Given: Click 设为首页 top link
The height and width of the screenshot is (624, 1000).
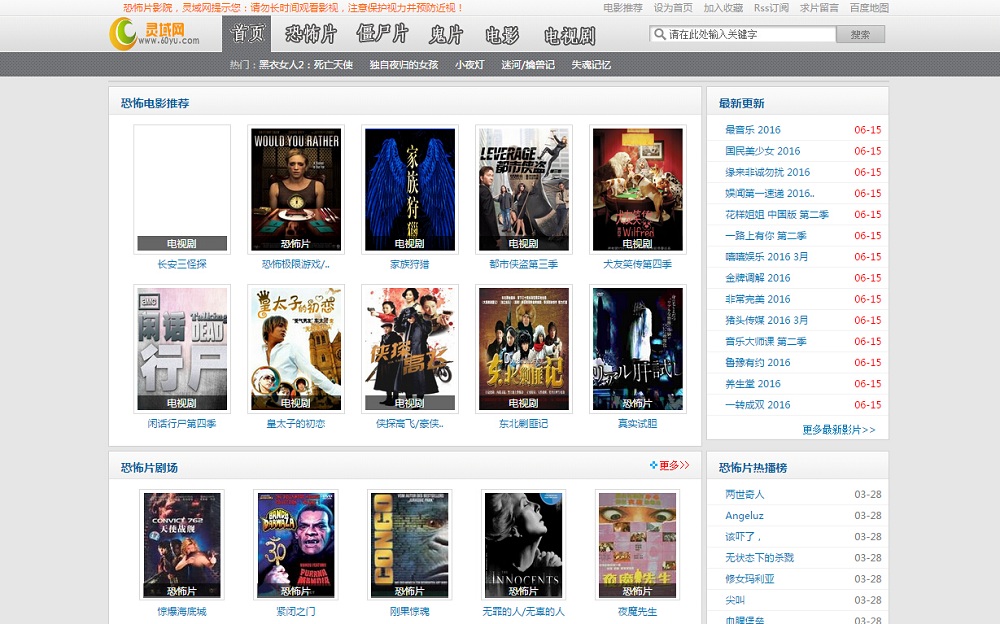Looking at the screenshot, I should [x=673, y=8].
